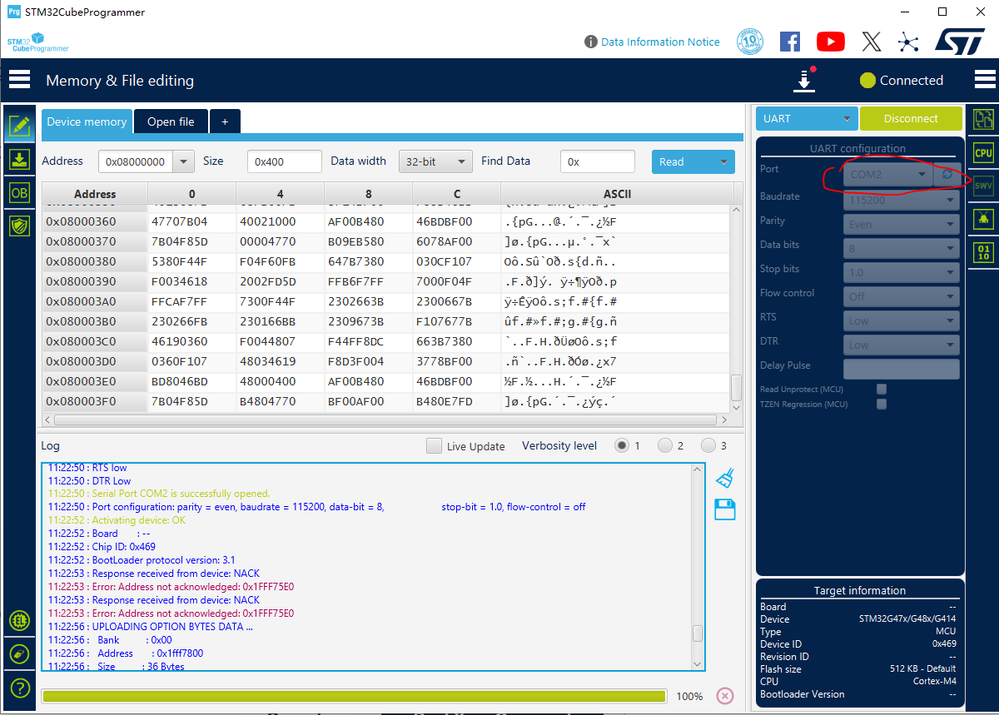The width and height of the screenshot is (999, 715).
Task: Switch to the Open file tab
Action: pos(171,122)
